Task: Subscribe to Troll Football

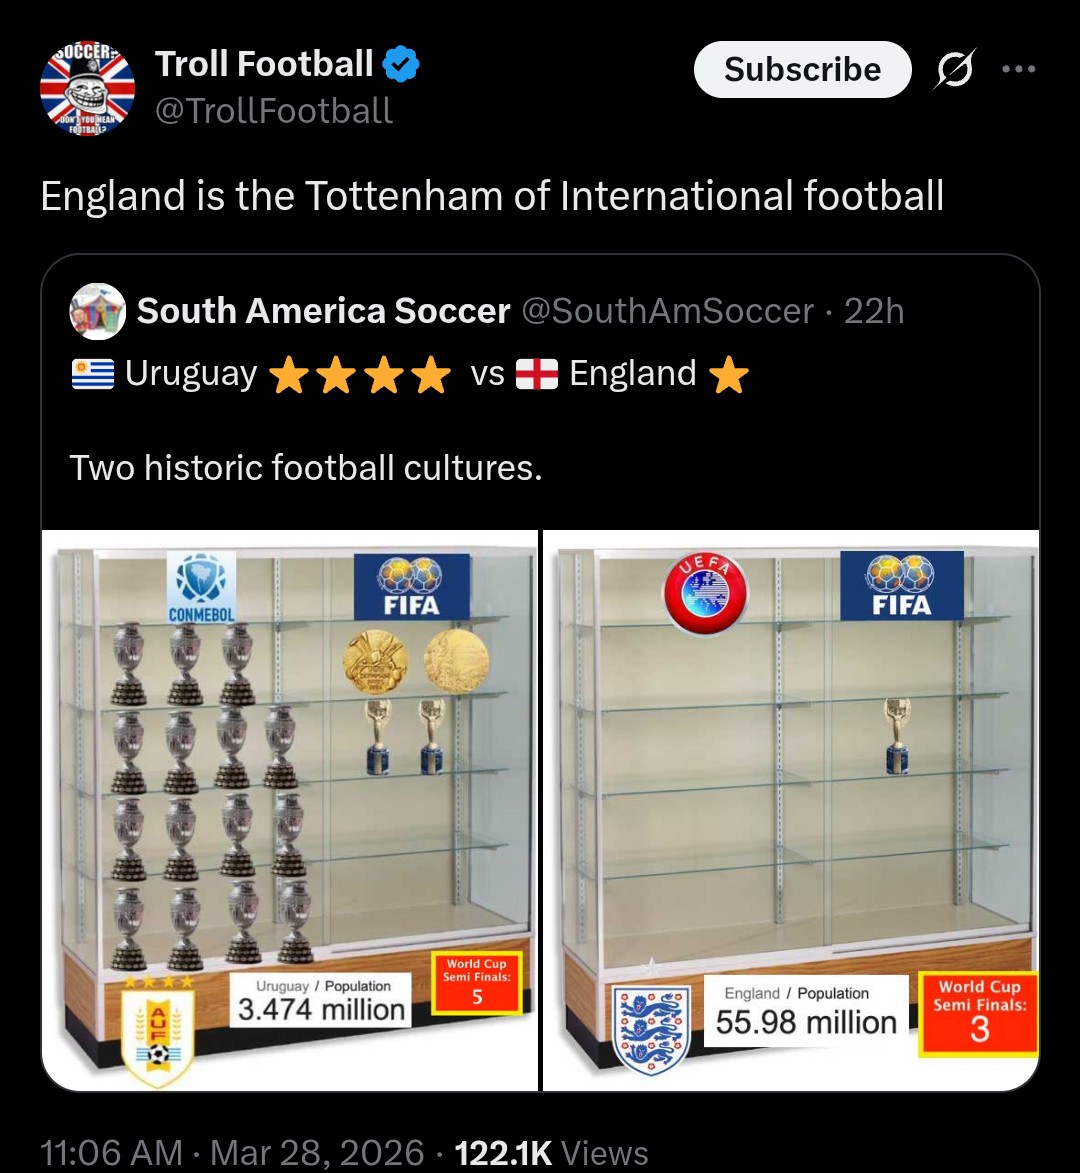Action: click(x=802, y=69)
